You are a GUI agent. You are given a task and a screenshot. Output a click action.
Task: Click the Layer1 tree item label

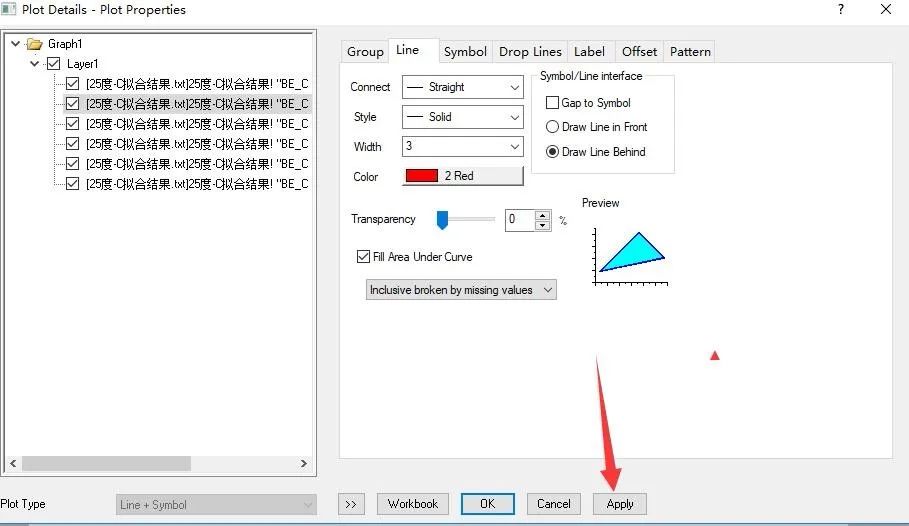point(82,64)
